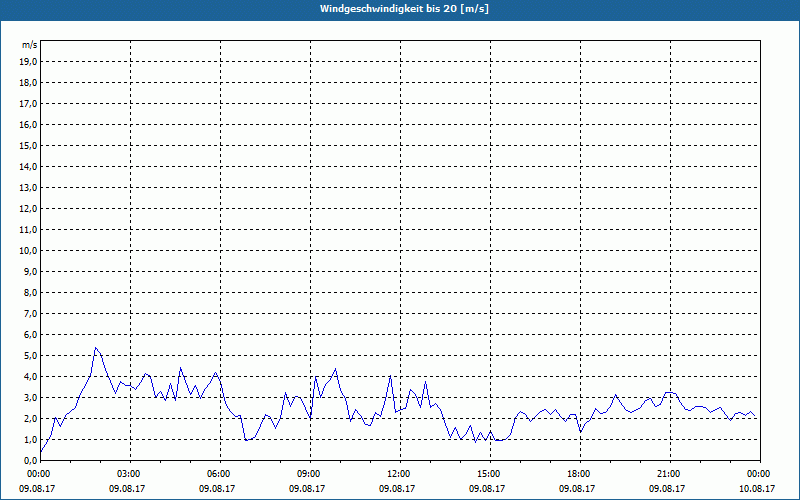Select the '13,0' axis tick label
Image resolution: width=800 pixels, height=500 pixels.
tap(28, 188)
